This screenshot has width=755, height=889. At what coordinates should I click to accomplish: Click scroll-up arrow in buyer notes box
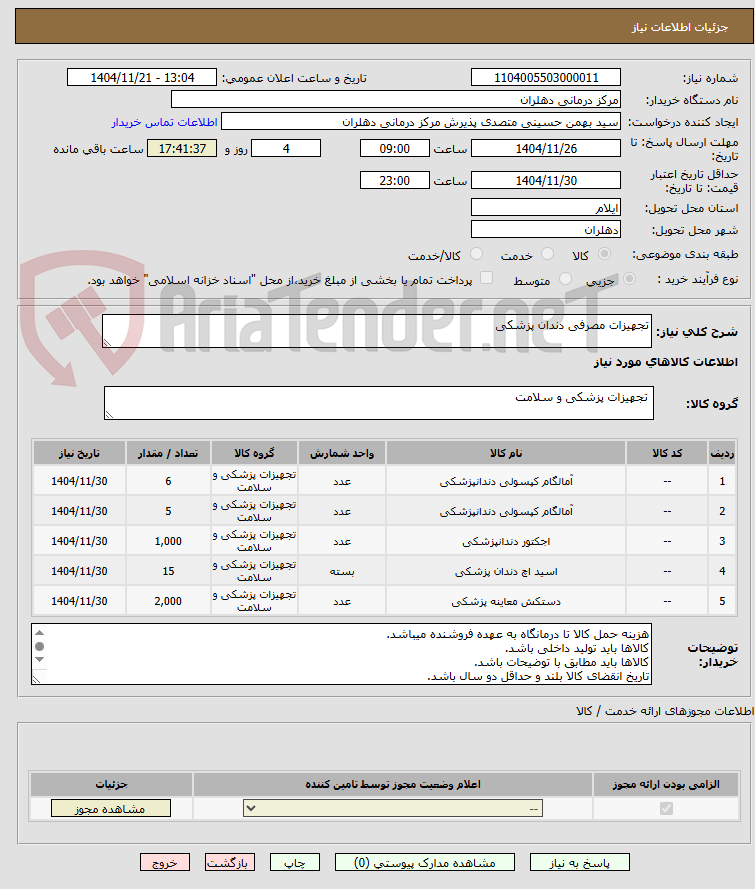[39, 633]
